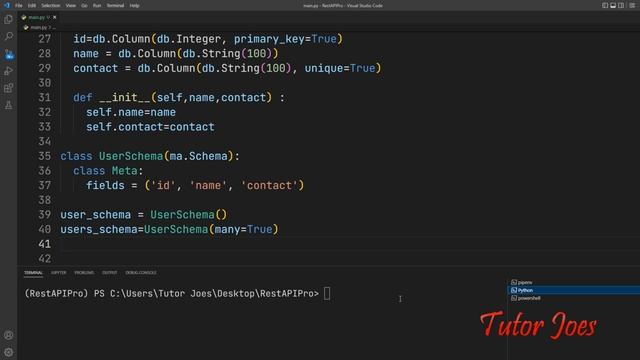
Task: Click 'primary_key' on line 27
Action: (269, 39)
